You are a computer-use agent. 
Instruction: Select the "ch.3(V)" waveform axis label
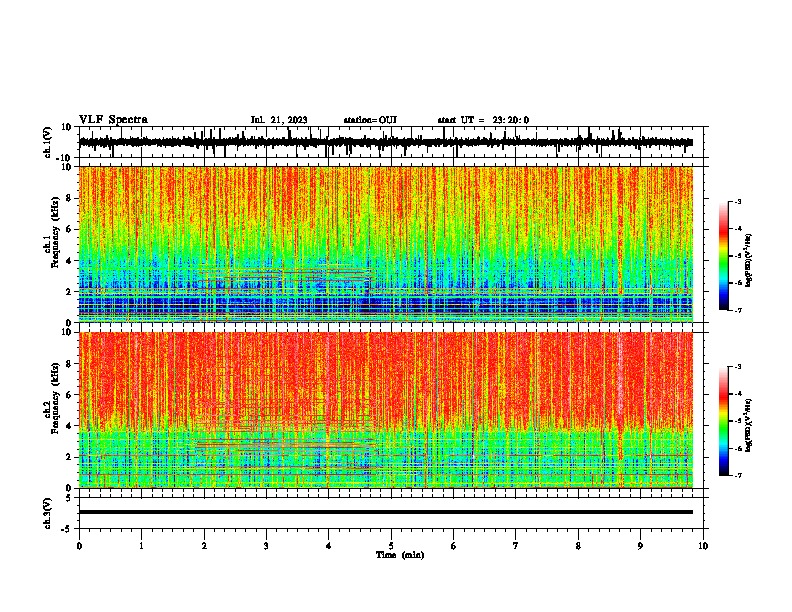click(47, 513)
